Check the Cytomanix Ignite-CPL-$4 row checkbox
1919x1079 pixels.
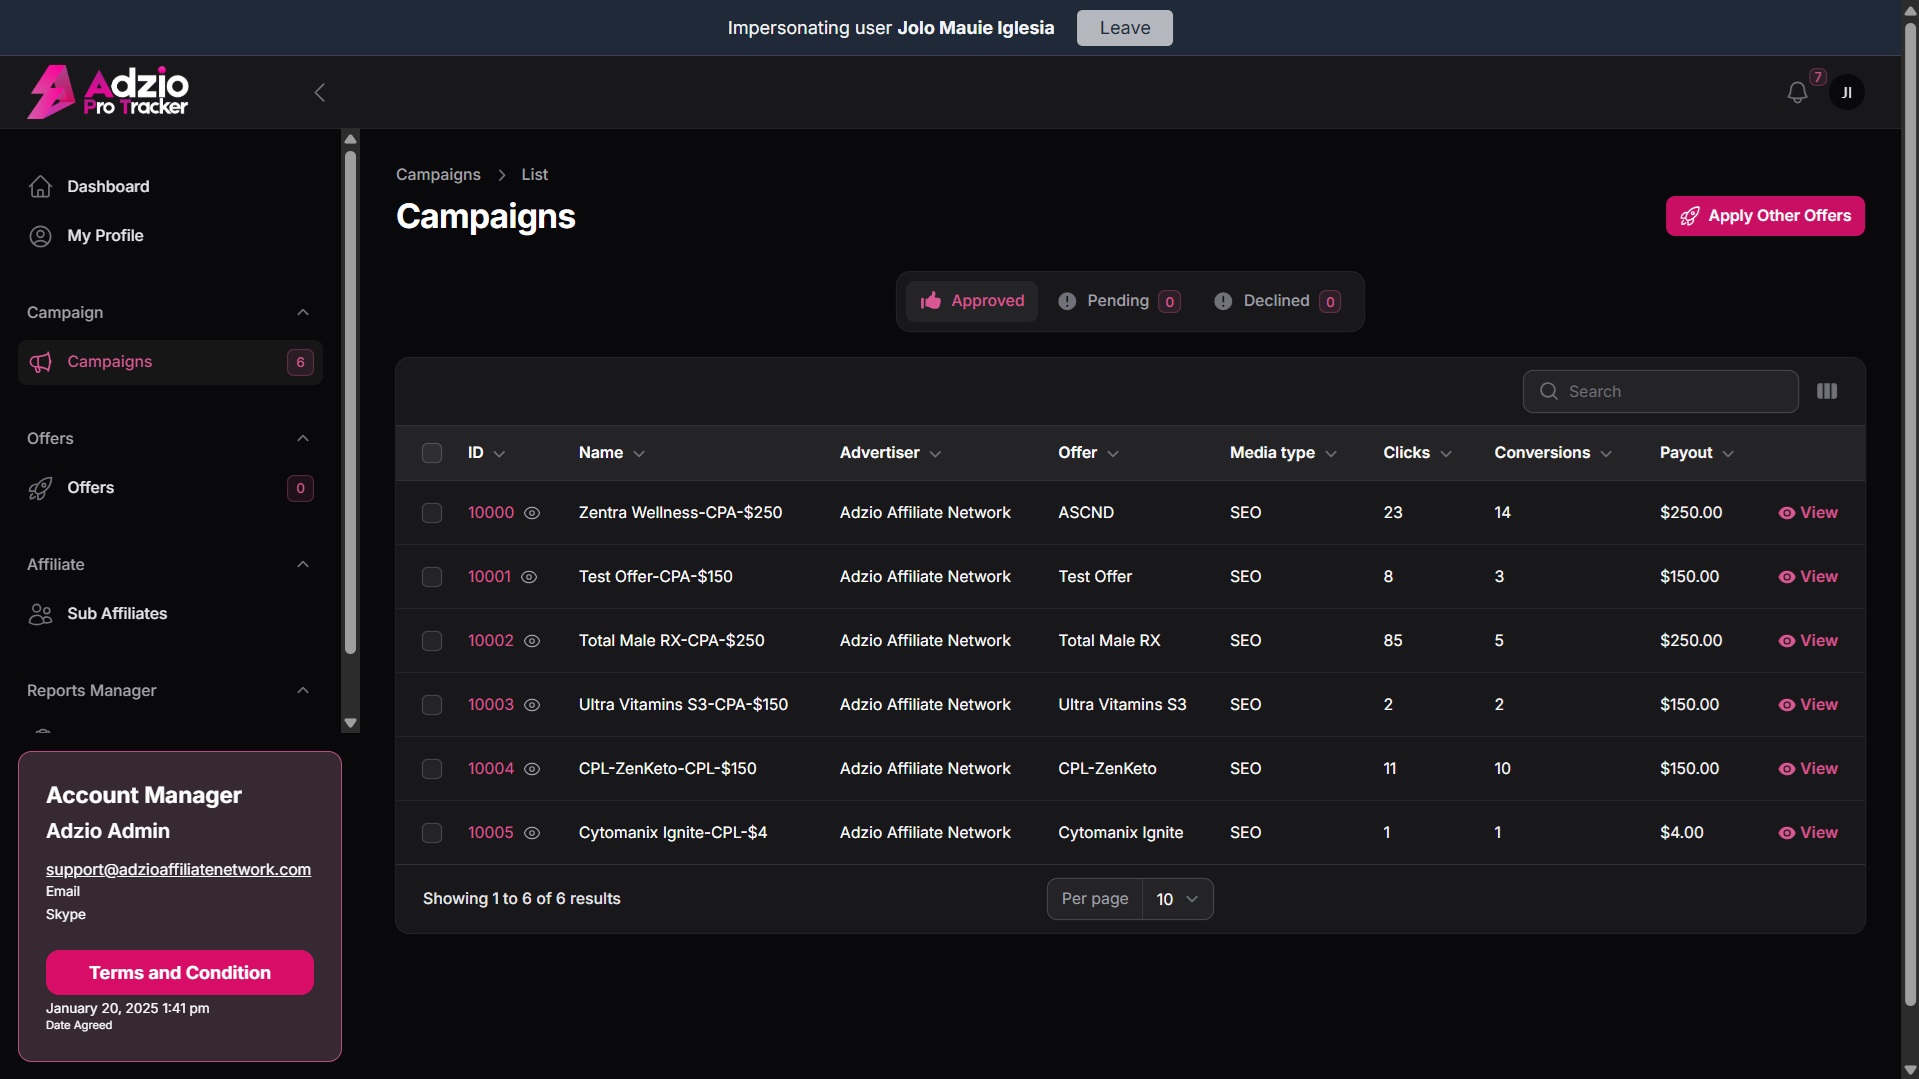click(x=432, y=833)
